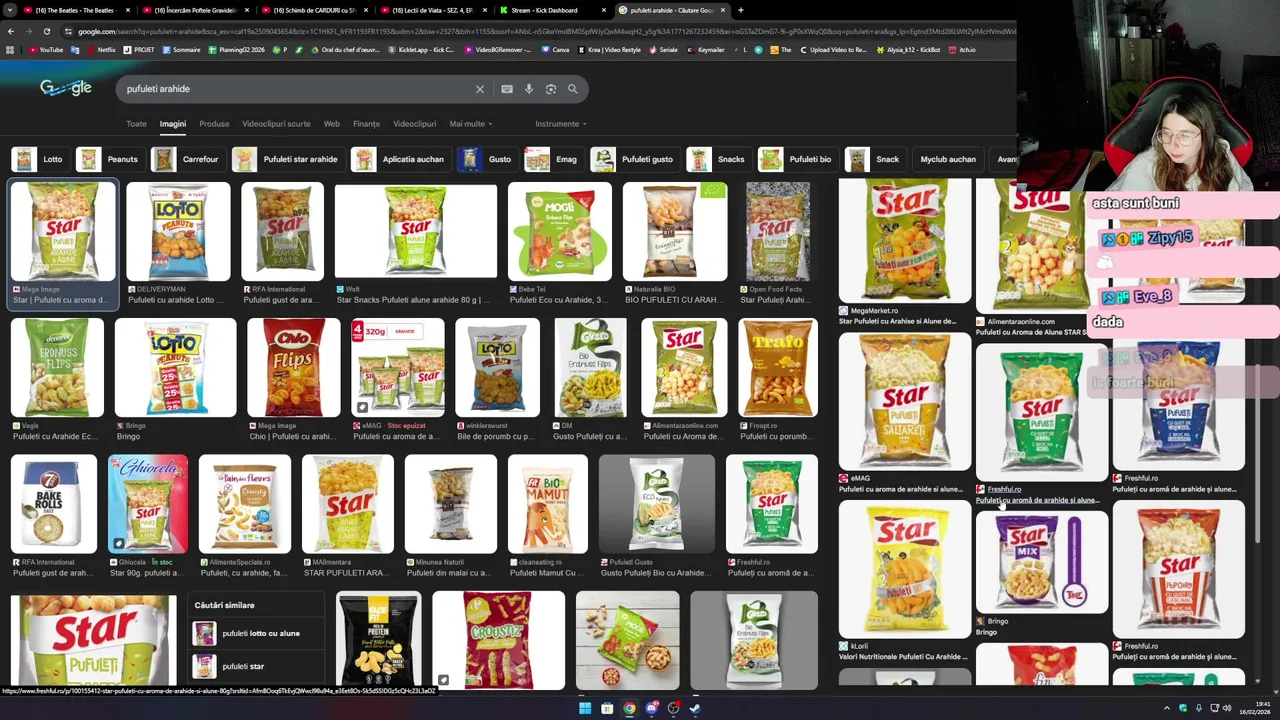
Task: Go back with the browser back arrow
Action: pos(10,31)
